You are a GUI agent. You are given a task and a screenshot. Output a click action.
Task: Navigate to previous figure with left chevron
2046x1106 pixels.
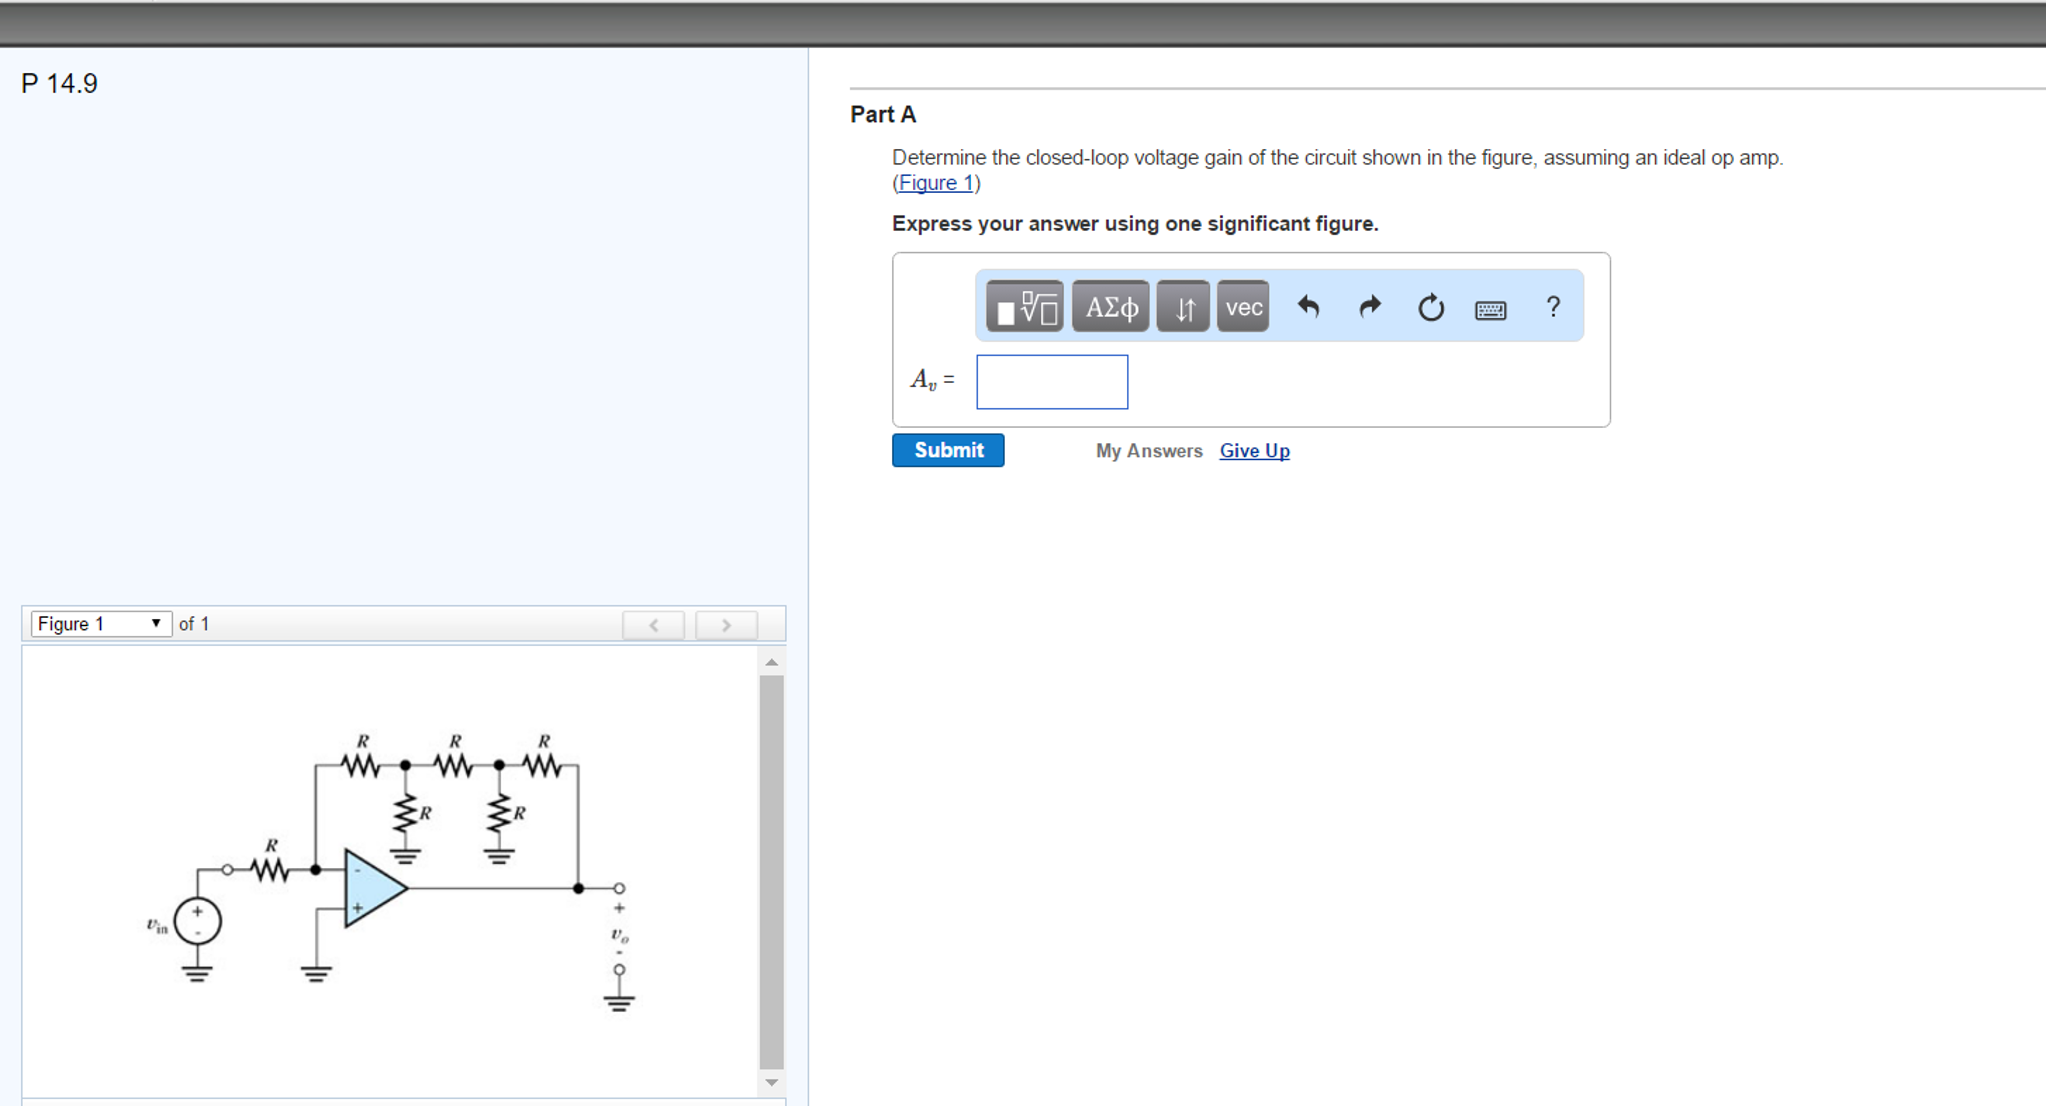pyautogui.click(x=652, y=624)
